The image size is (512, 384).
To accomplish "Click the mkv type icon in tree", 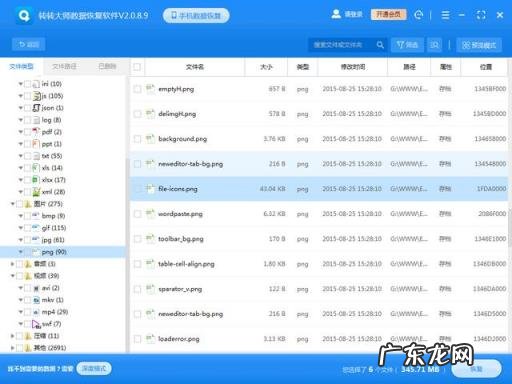I will 36,300.
